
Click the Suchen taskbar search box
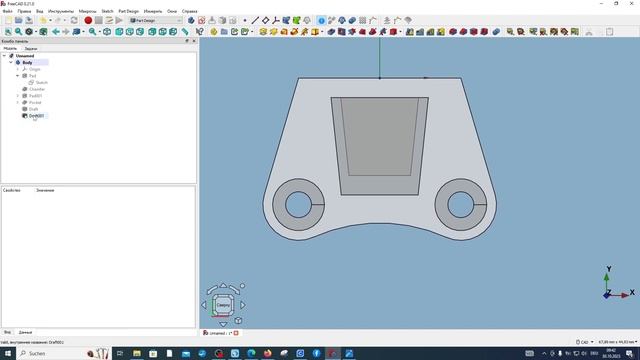click(x=63, y=353)
